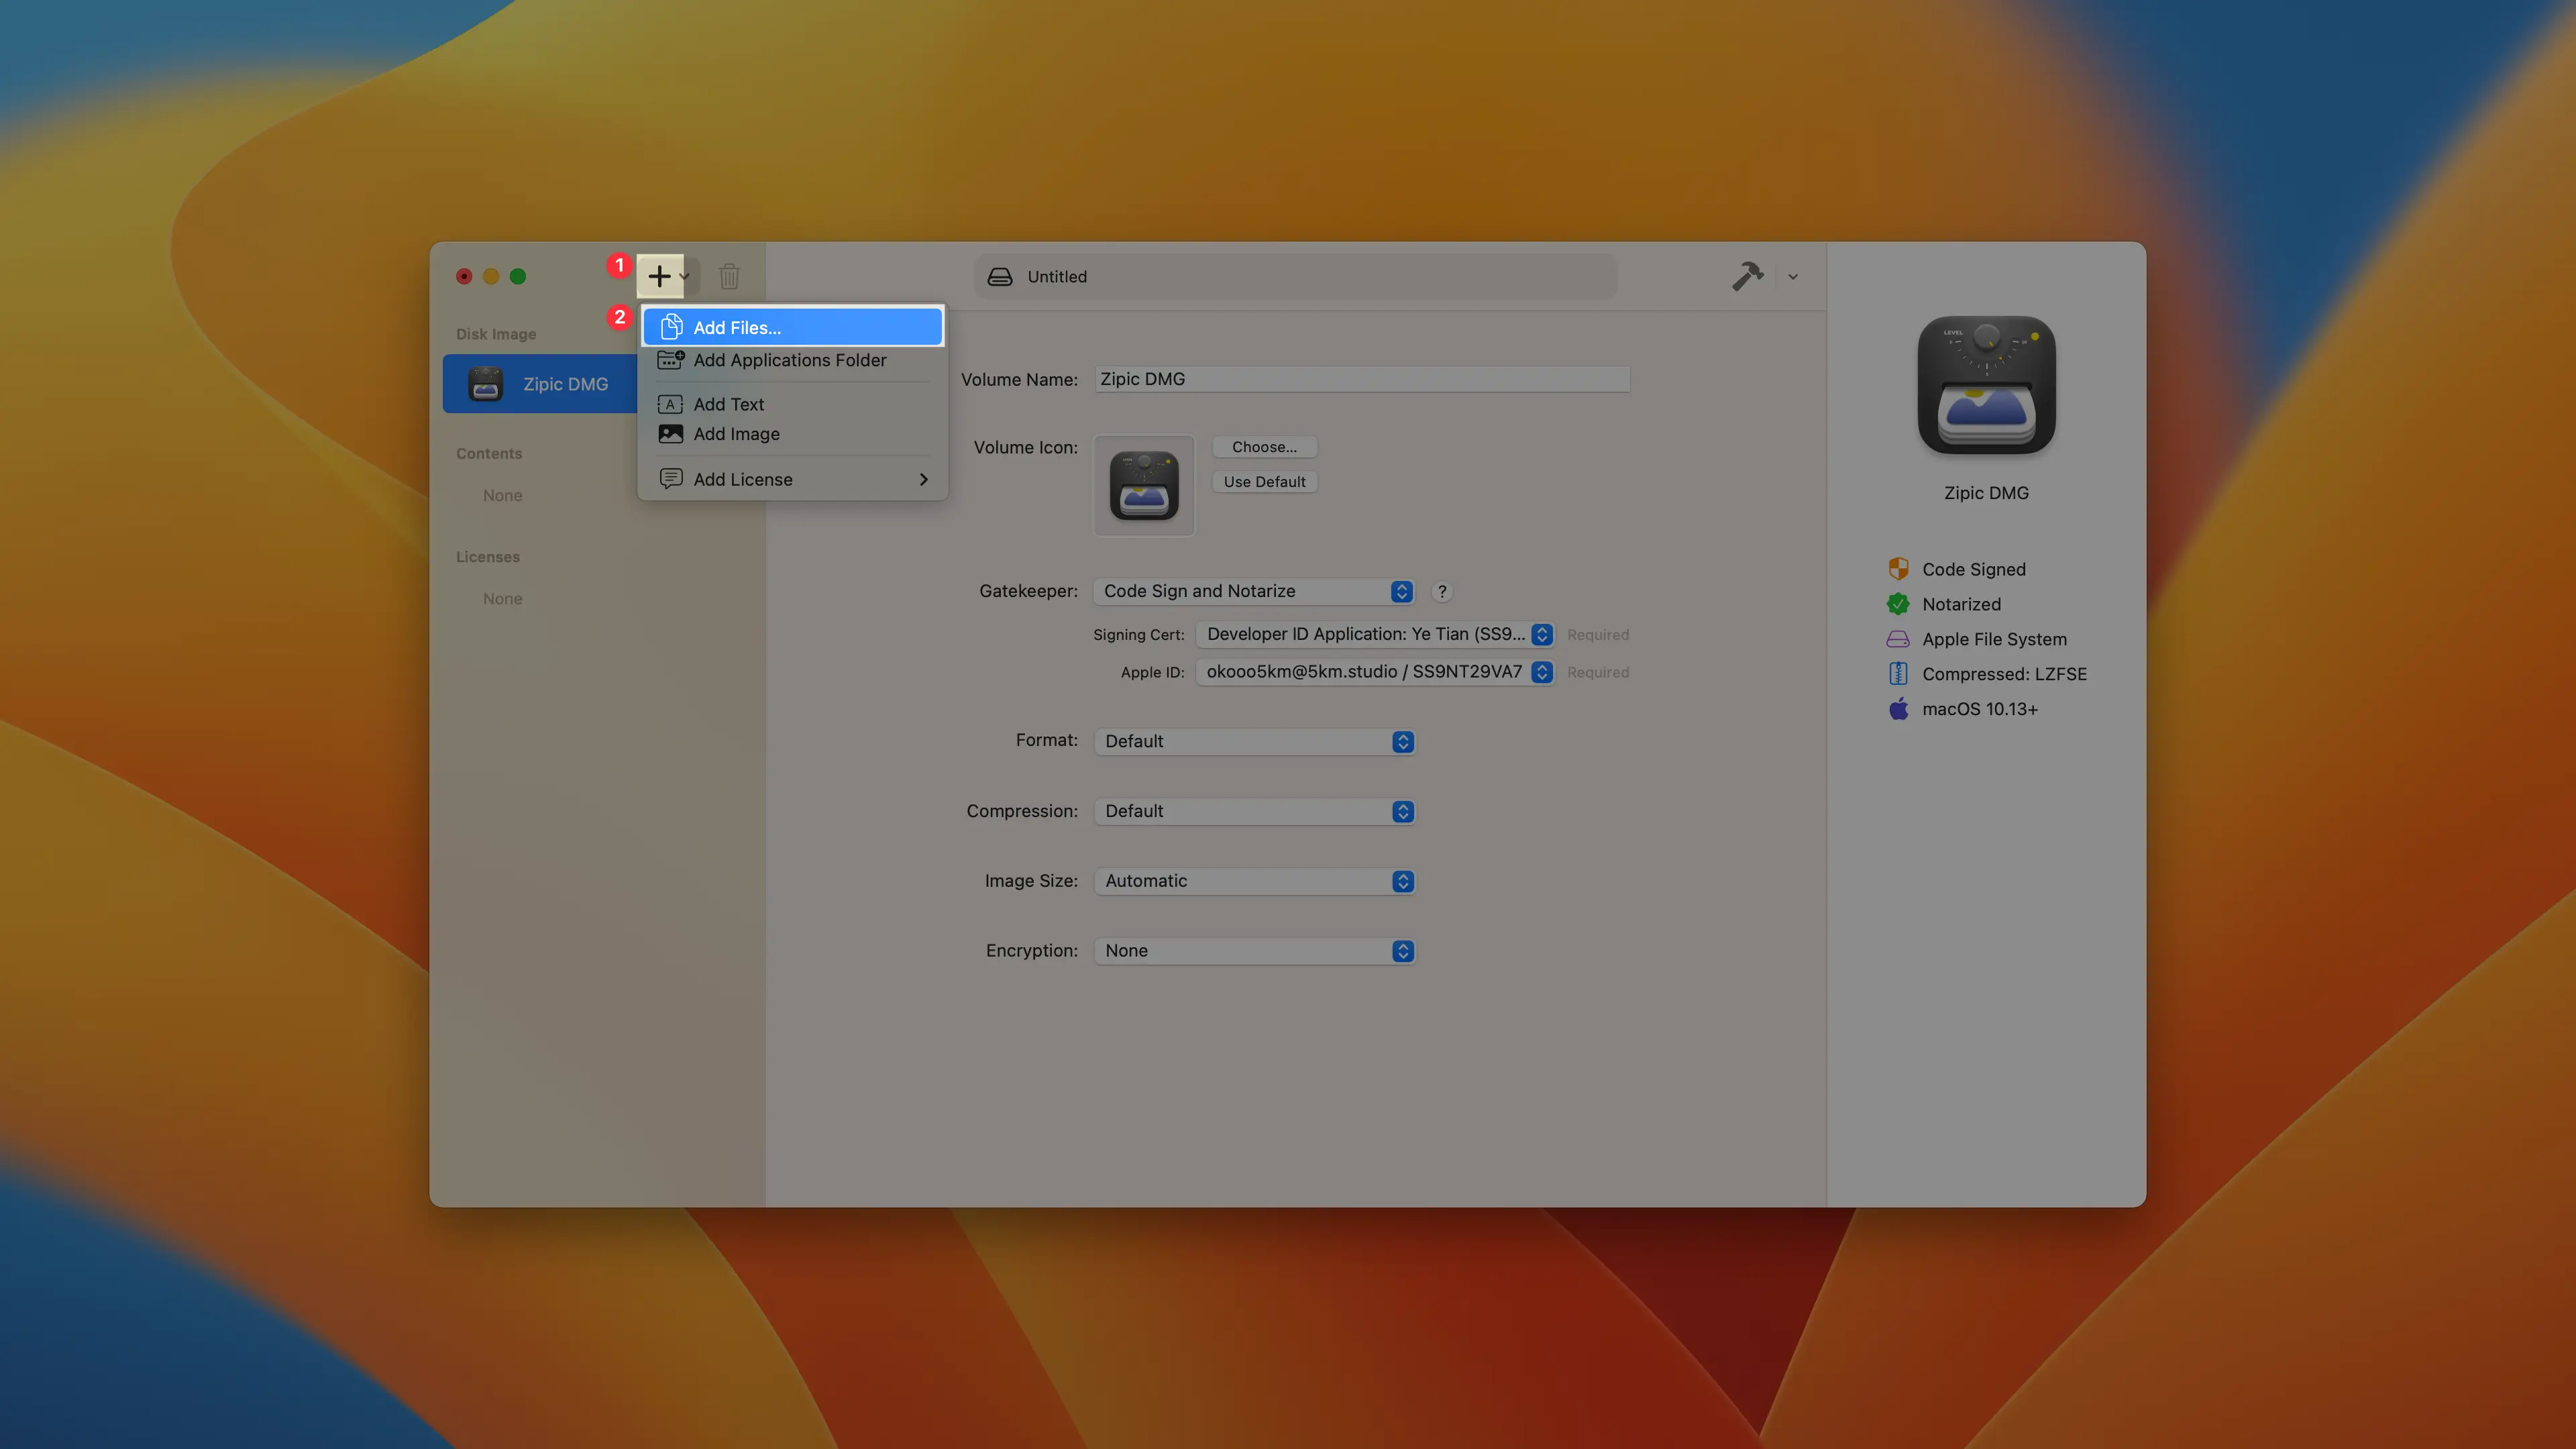The height and width of the screenshot is (1449, 2576).
Task: Click the Licenses sidebar heading
Action: pyautogui.click(x=488, y=557)
